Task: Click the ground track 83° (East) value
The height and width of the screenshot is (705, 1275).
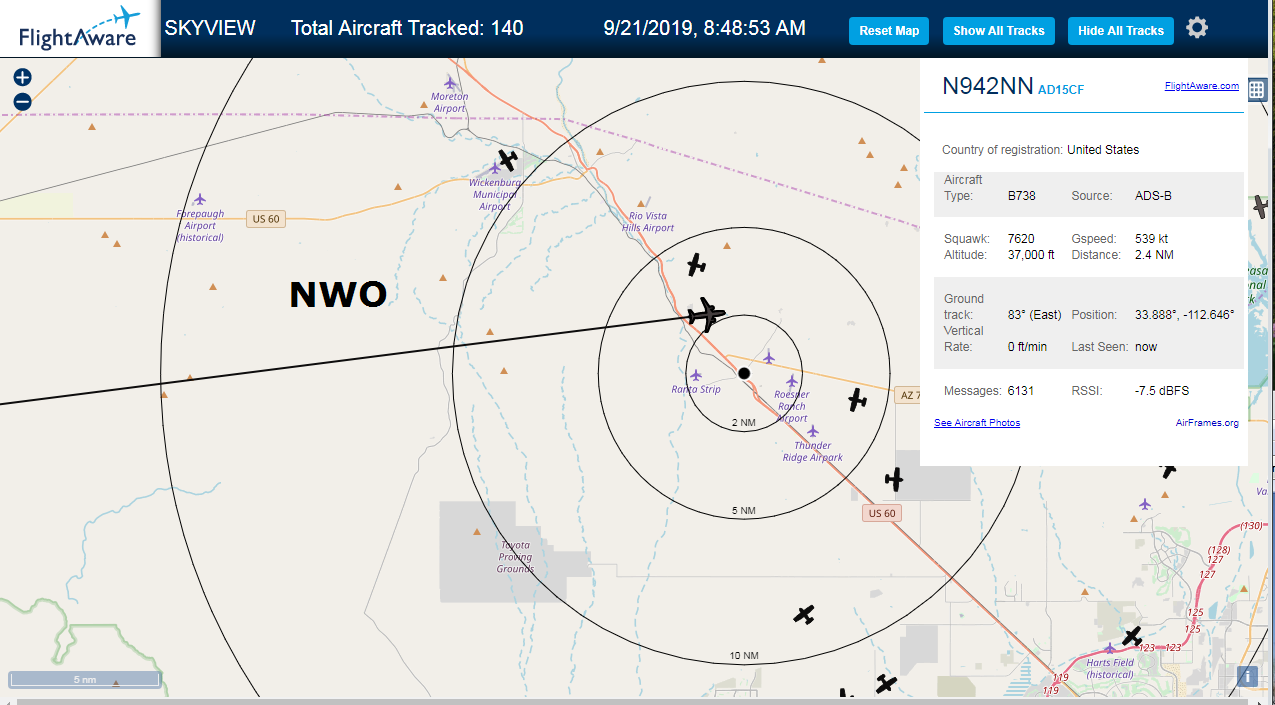Action: click(x=1034, y=315)
